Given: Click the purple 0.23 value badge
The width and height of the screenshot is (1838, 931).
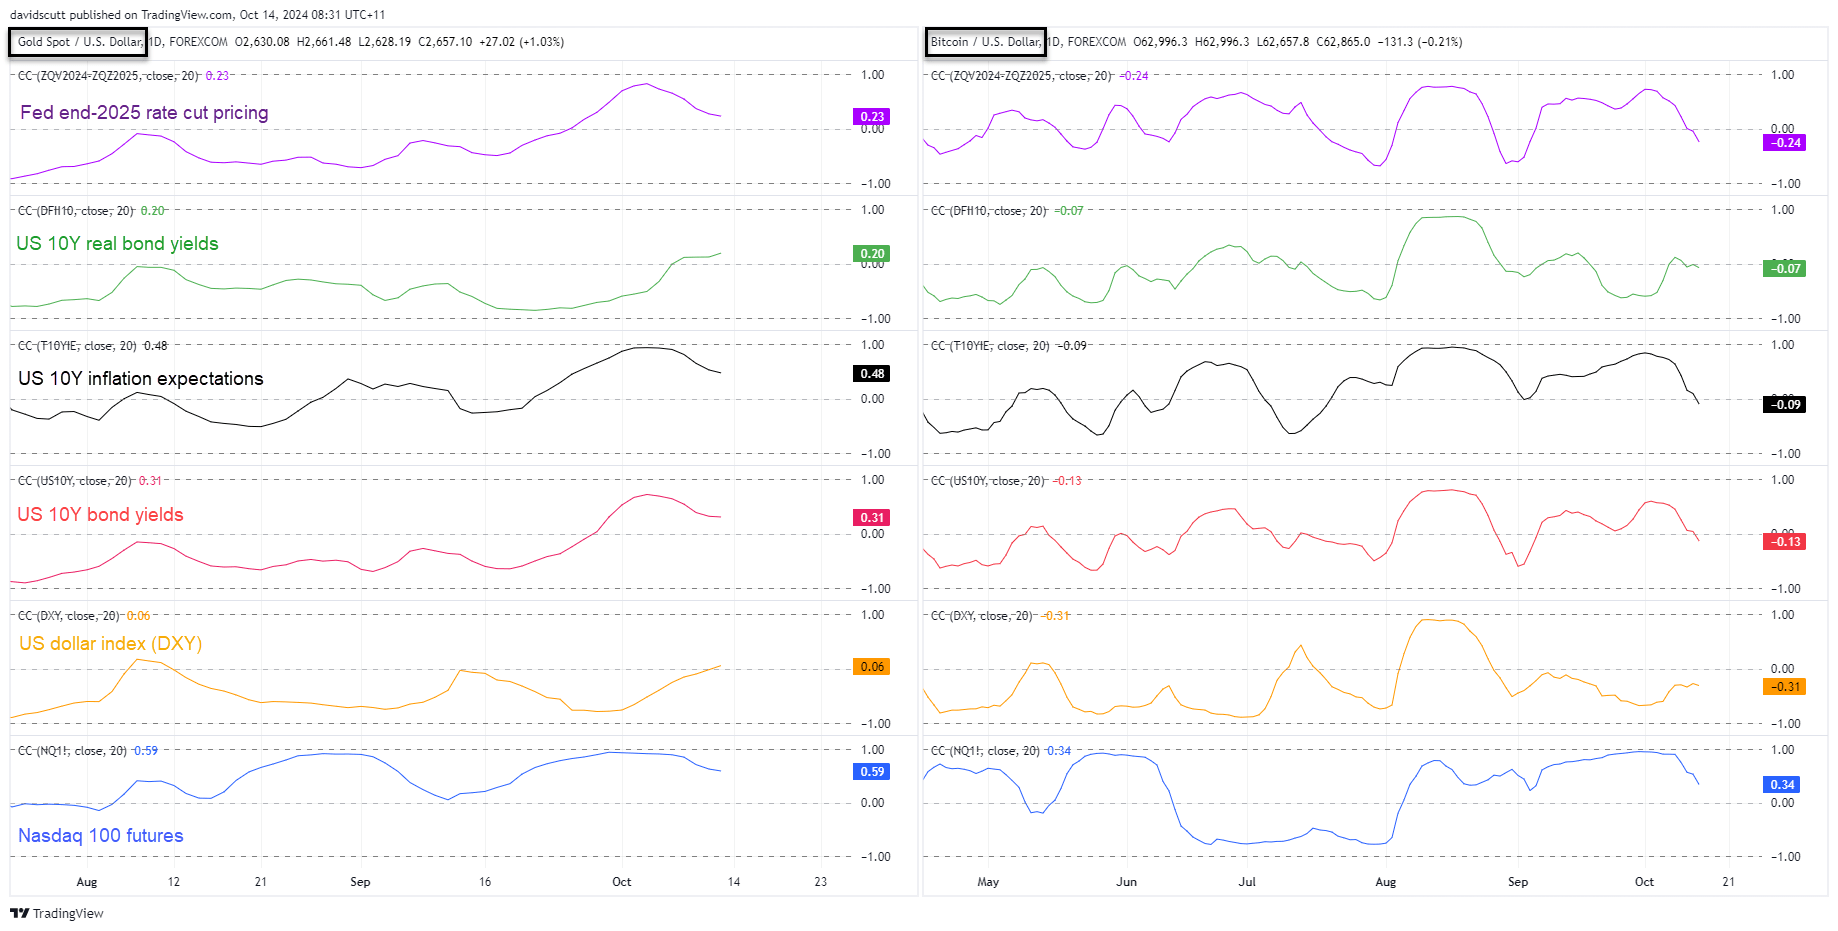Looking at the screenshot, I should coord(872,117).
